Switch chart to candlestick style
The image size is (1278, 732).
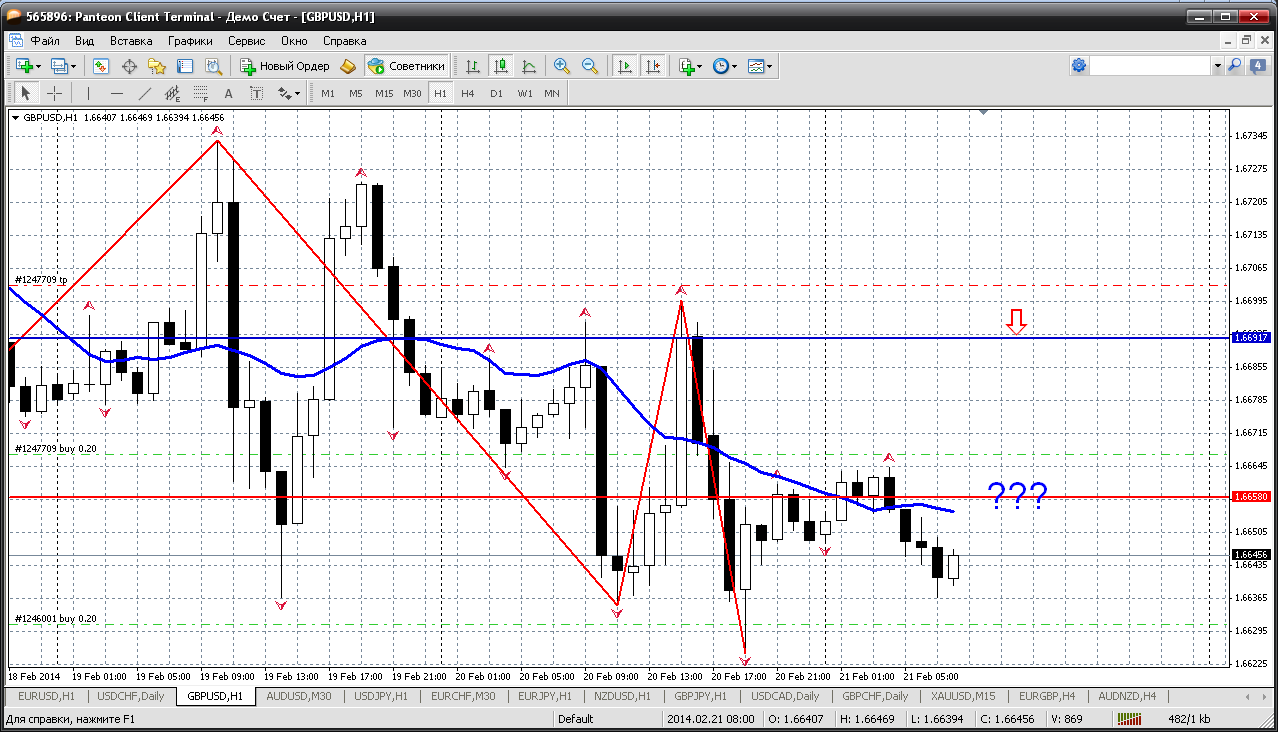[x=501, y=66]
